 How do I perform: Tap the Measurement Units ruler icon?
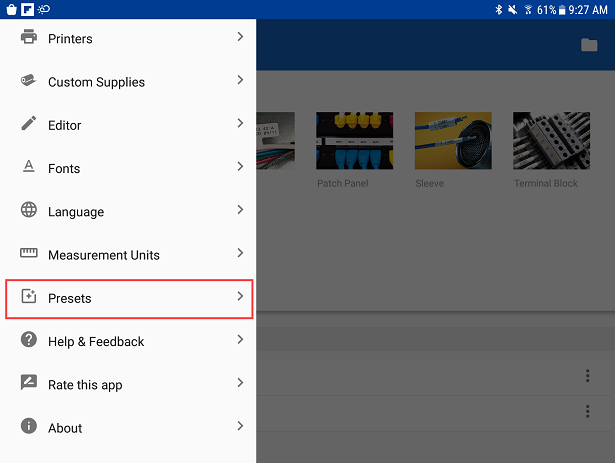pyautogui.click(x=28, y=254)
